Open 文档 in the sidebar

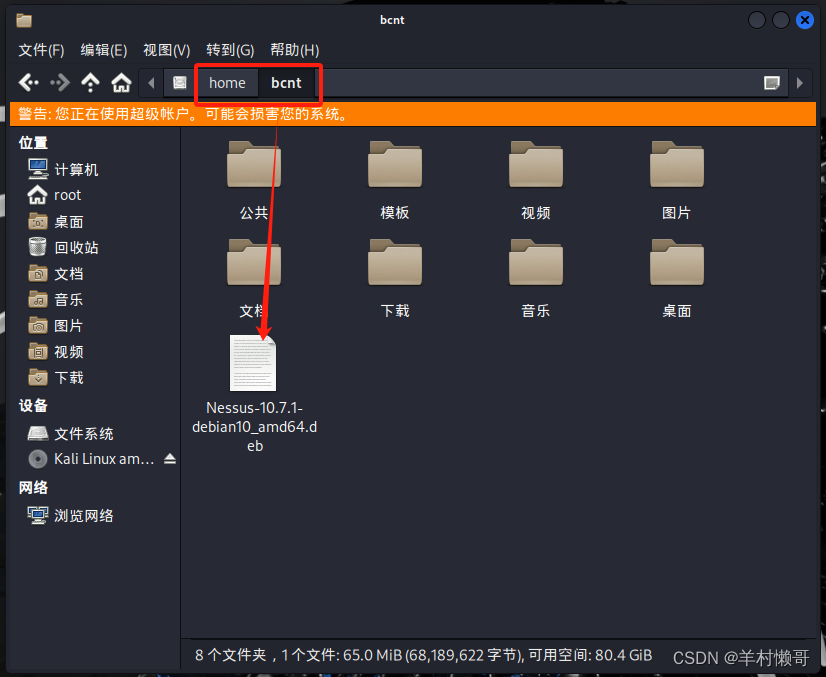pyautogui.click(x=55, y=273)
